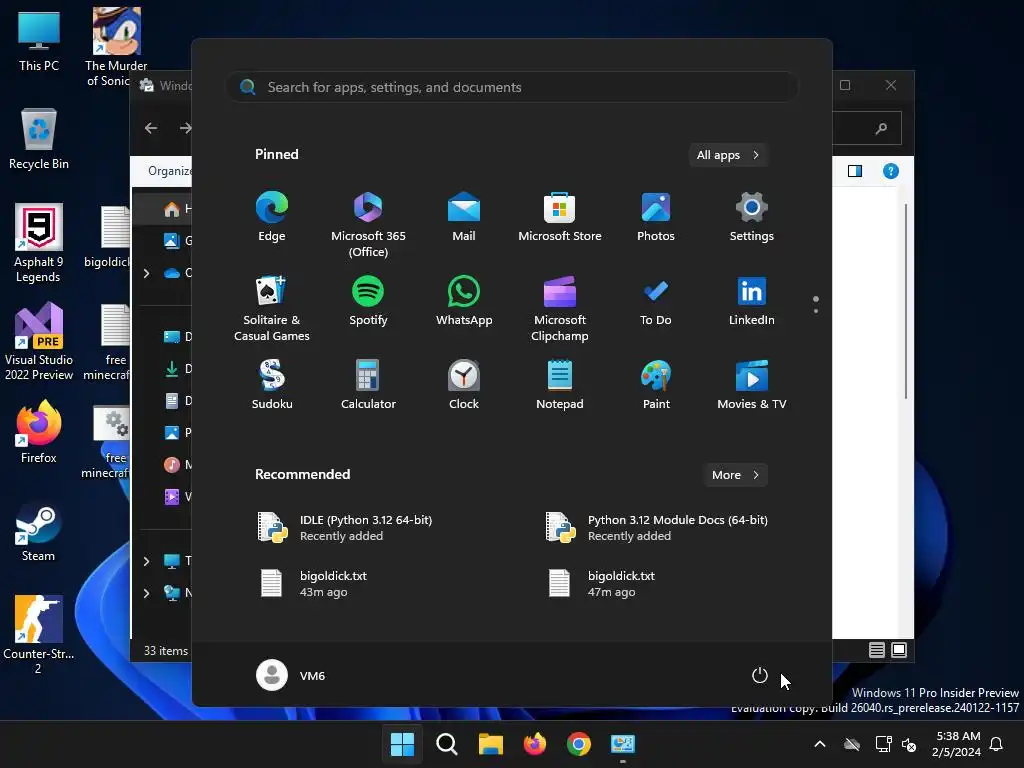Image resolution: width=1024 pixels, height=768 pixels.
Task: Open Microsoft Clipchamp
Action: coord(560,308)
